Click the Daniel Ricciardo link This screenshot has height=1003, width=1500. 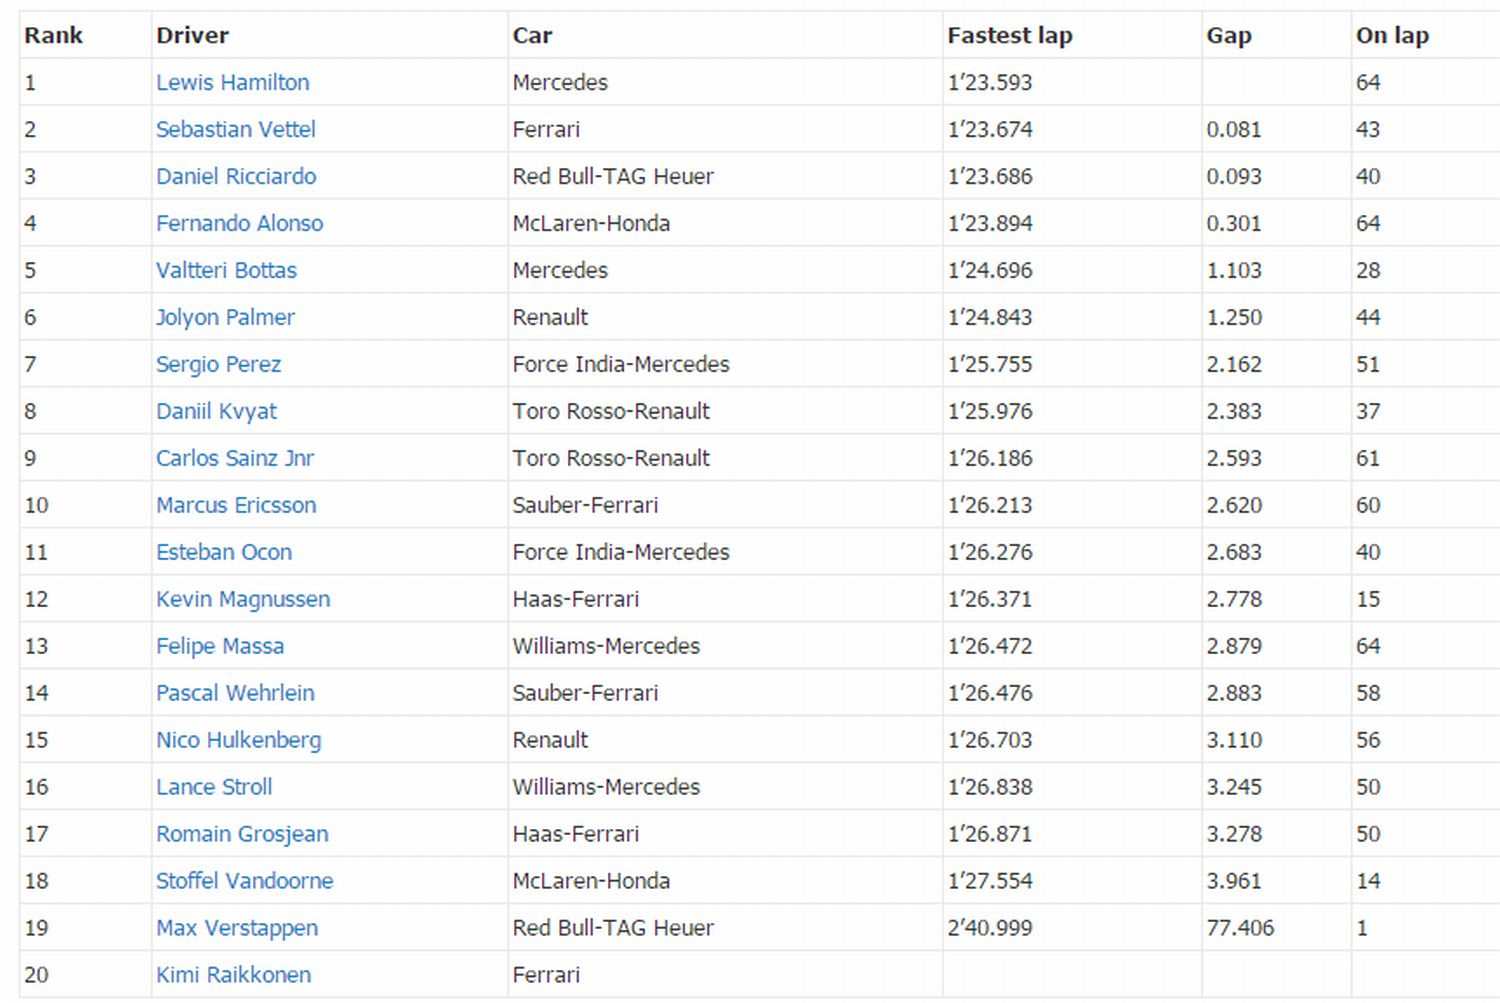pos(236,176)
